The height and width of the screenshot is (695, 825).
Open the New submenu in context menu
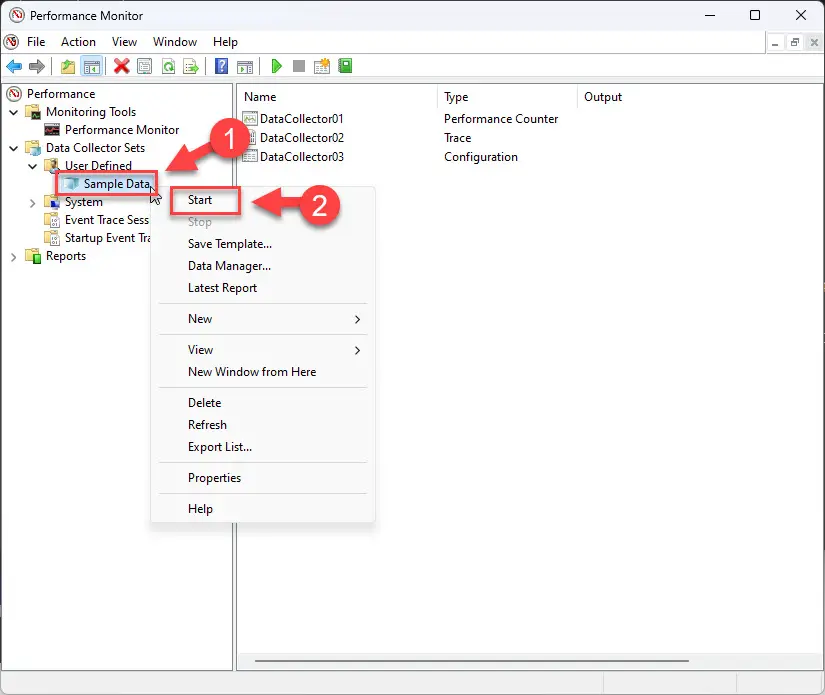click(x=263, y=319)
